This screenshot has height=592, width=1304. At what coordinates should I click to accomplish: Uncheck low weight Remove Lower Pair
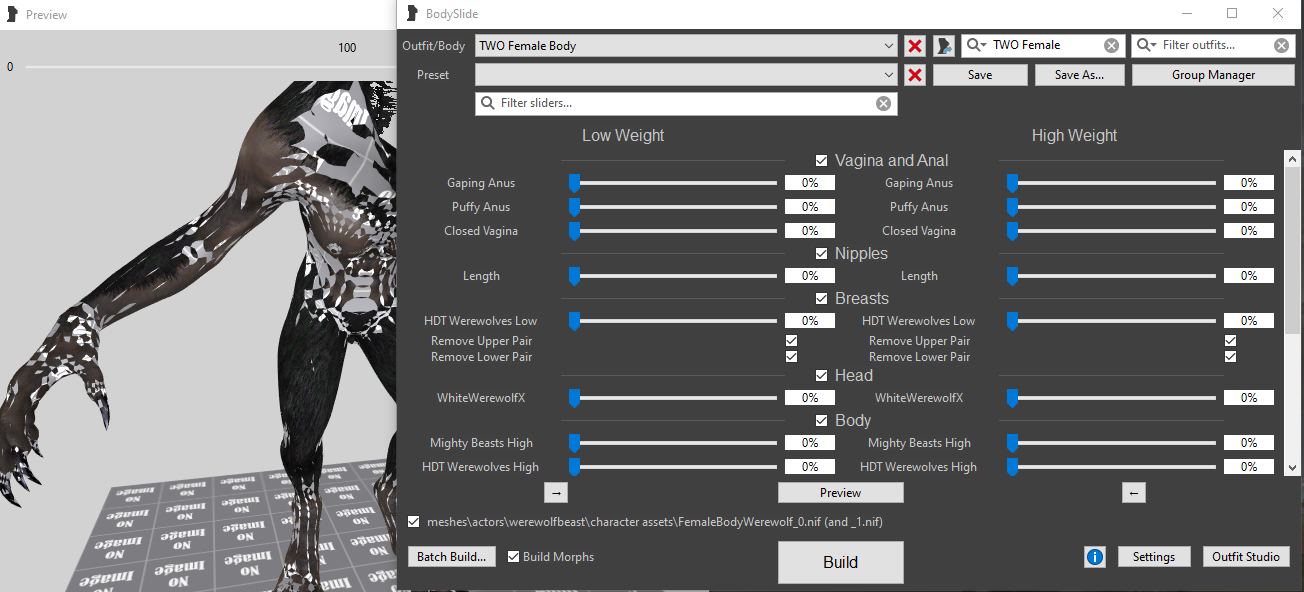pyautogui.click(x=792, y=357)
